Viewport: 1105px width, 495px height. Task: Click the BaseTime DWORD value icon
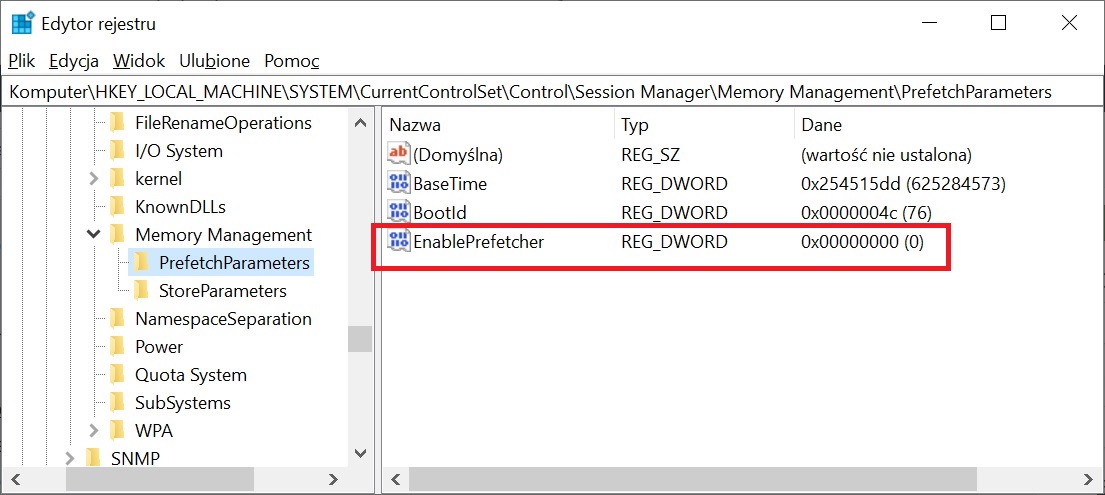pyautogui.click(x=399, y=184)
